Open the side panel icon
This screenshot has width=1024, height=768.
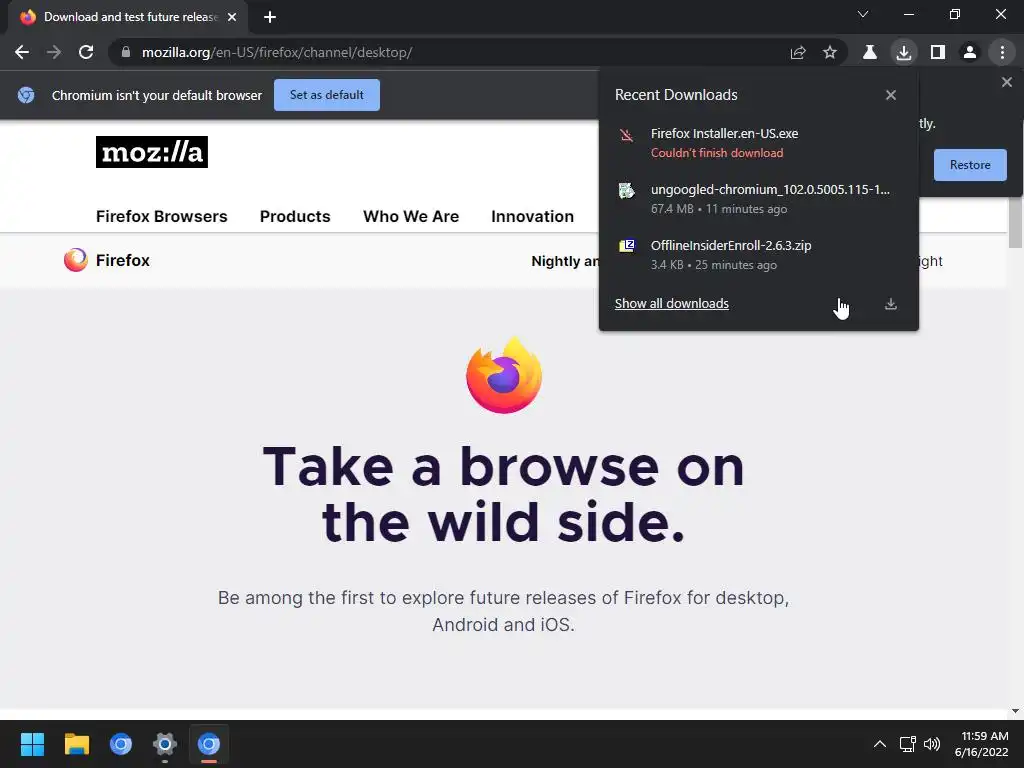click(x=938, y=52)
